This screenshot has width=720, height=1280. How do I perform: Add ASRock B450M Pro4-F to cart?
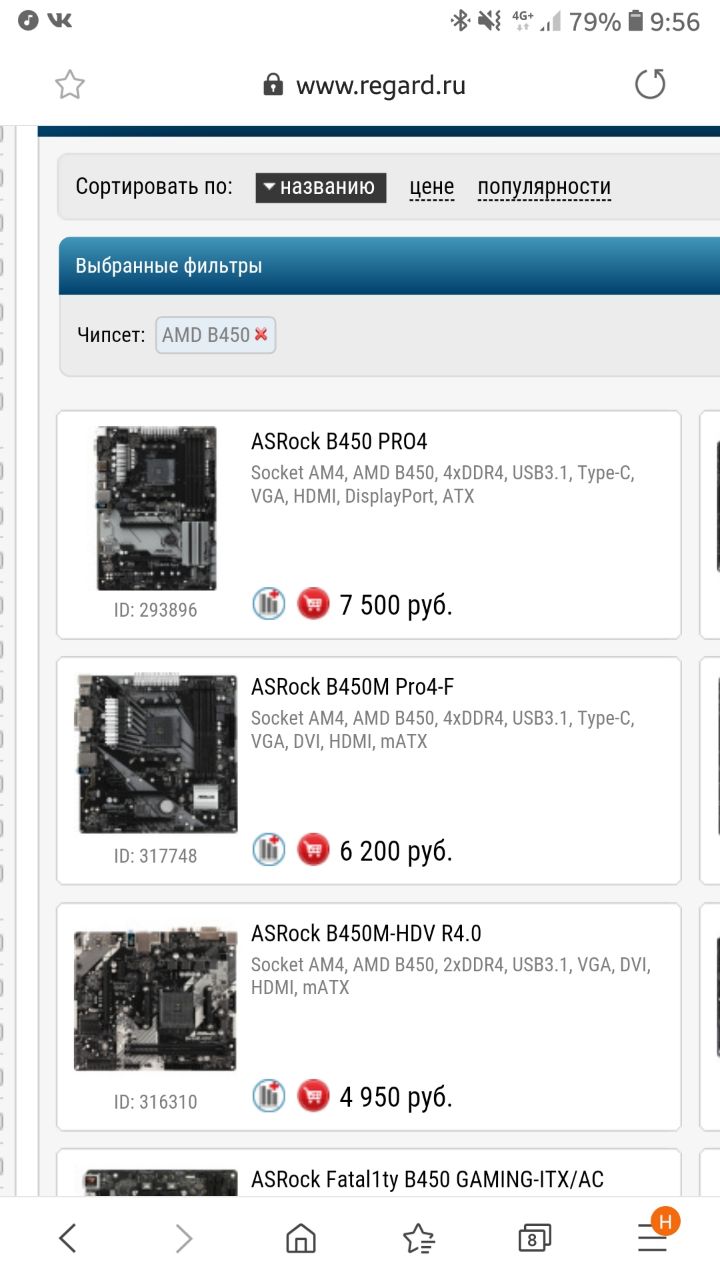pos(313,850)
